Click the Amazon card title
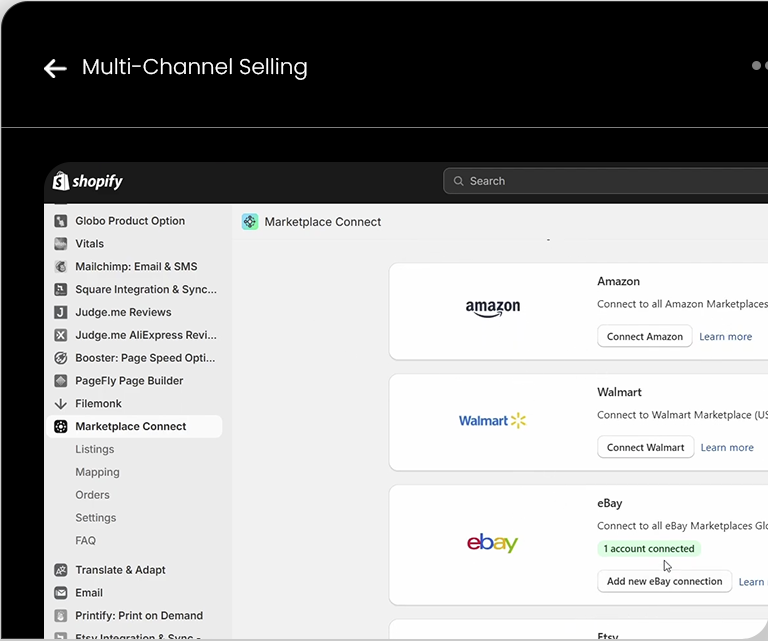The width and height of the screenshot is (768, 641). 618,281
